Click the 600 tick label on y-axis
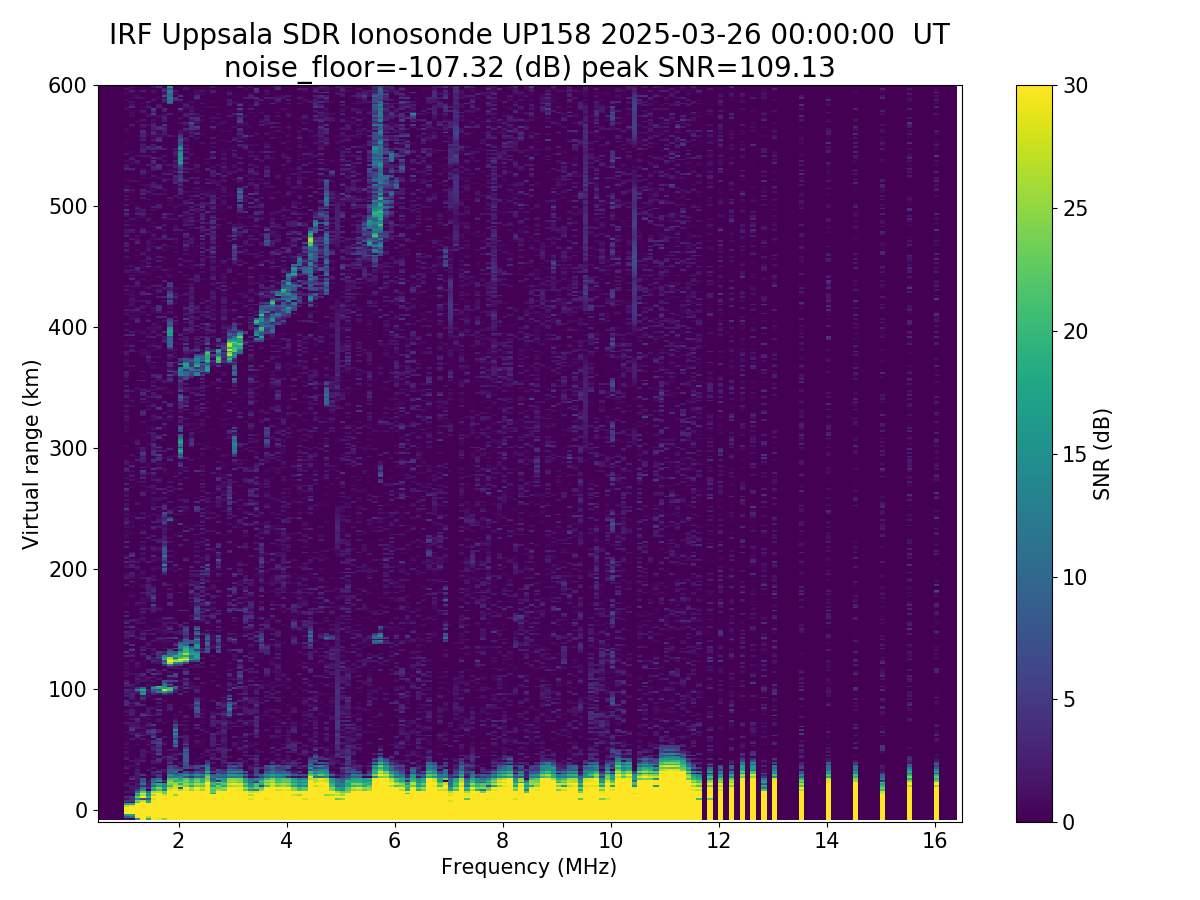 [x=70, y=86]
